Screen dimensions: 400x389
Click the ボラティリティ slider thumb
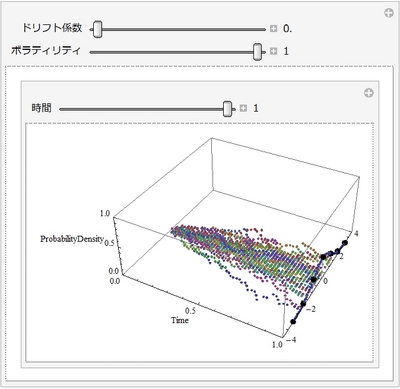257,52
